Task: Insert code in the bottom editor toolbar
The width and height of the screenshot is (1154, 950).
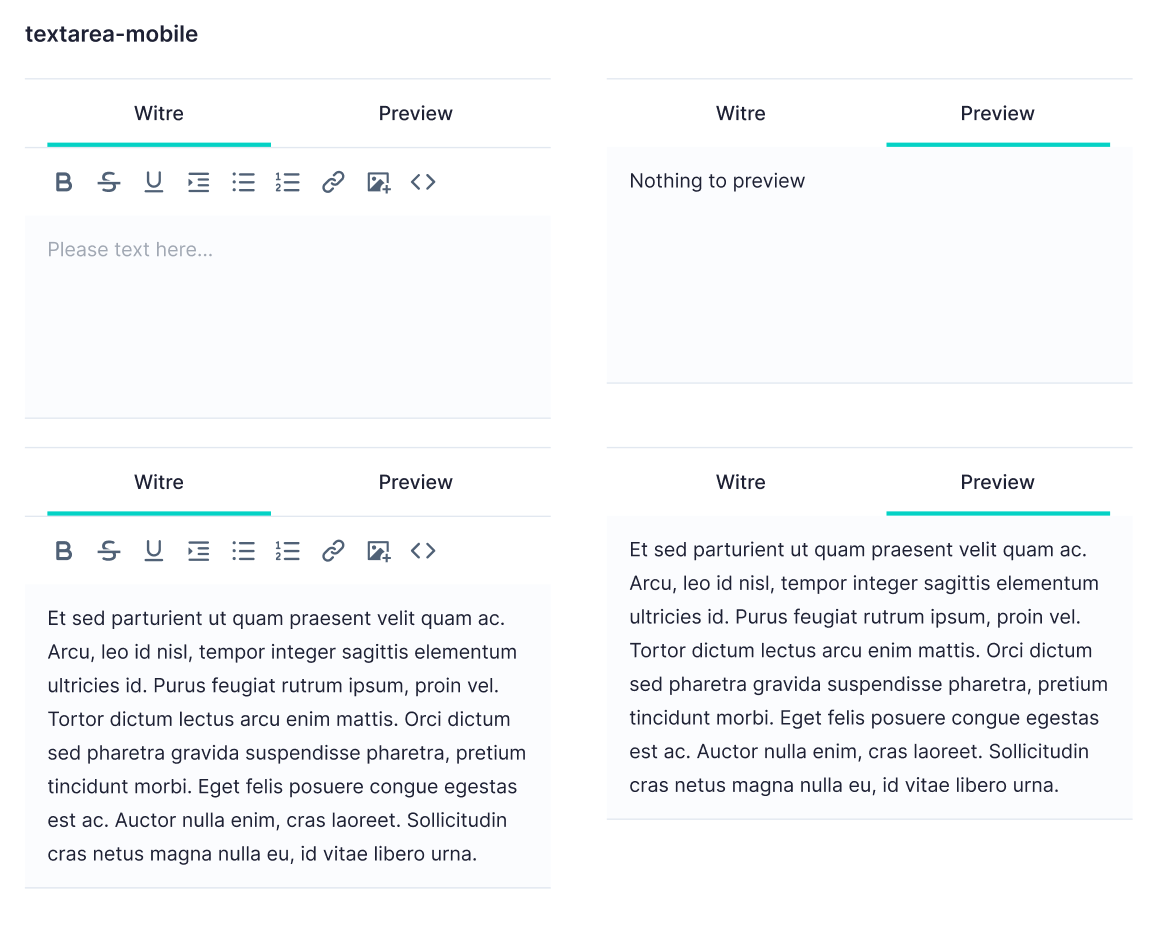Action: pos(423,550)
